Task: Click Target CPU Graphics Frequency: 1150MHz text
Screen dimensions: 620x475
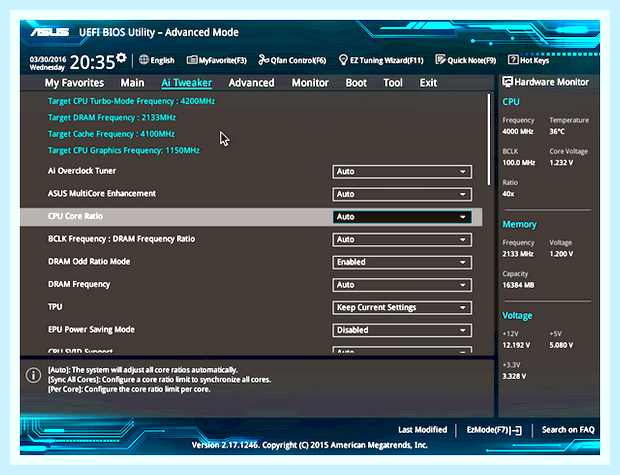Action: [124, 150]
